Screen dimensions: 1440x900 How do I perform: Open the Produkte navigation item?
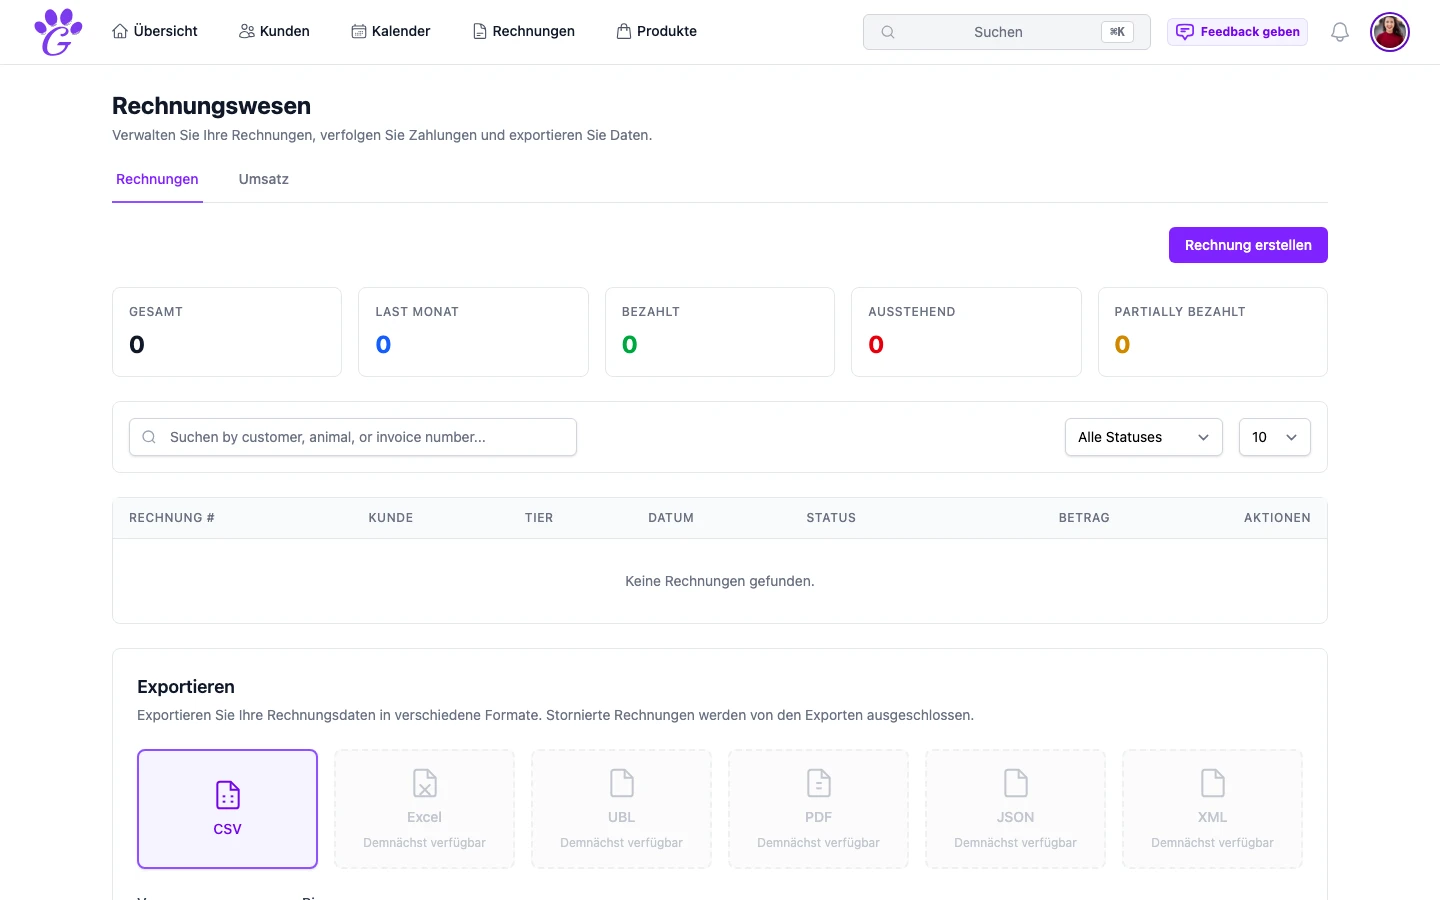[656, 31]
